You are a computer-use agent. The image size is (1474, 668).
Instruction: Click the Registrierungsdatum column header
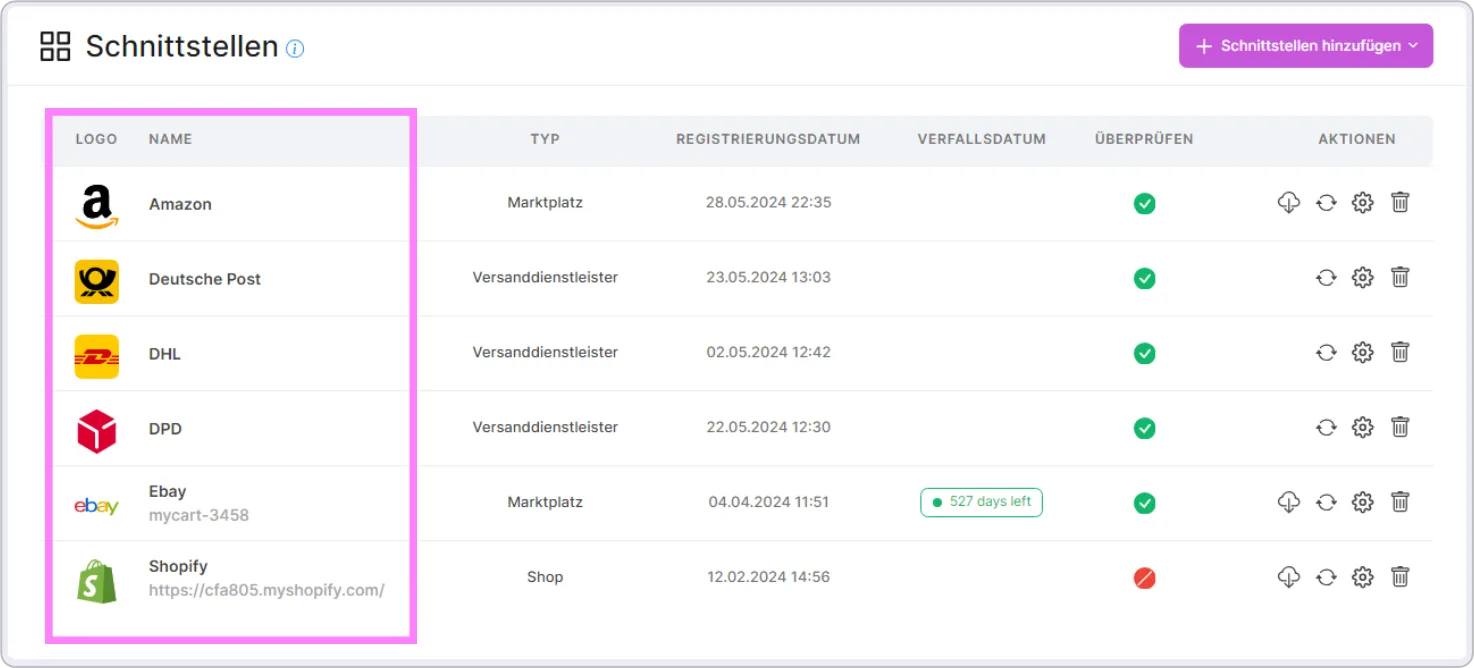[x=768, y=139]
